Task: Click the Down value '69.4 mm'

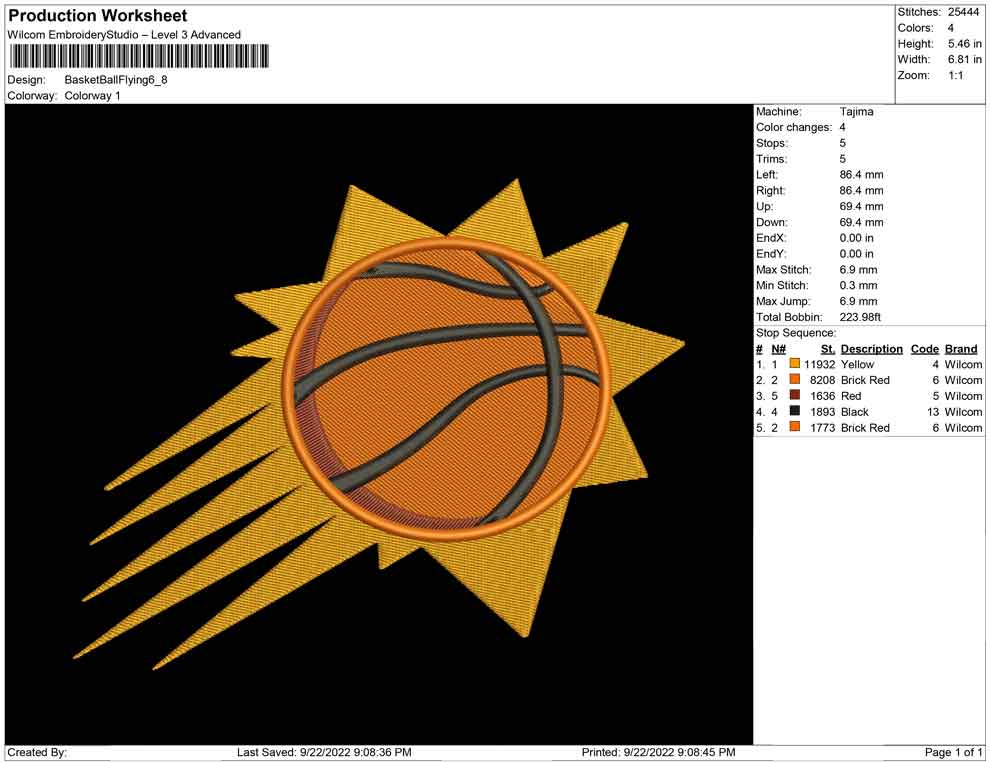Action: [861, 222]
